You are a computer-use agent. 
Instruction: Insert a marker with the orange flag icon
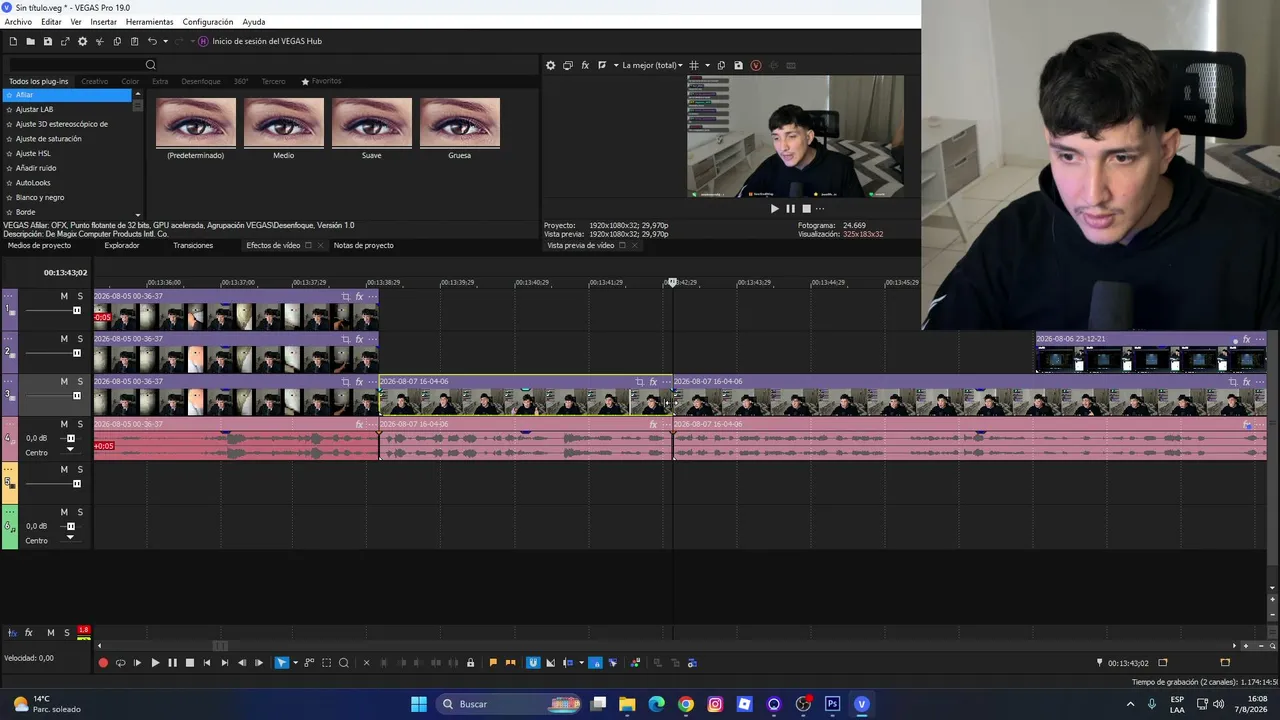[493, 663]
